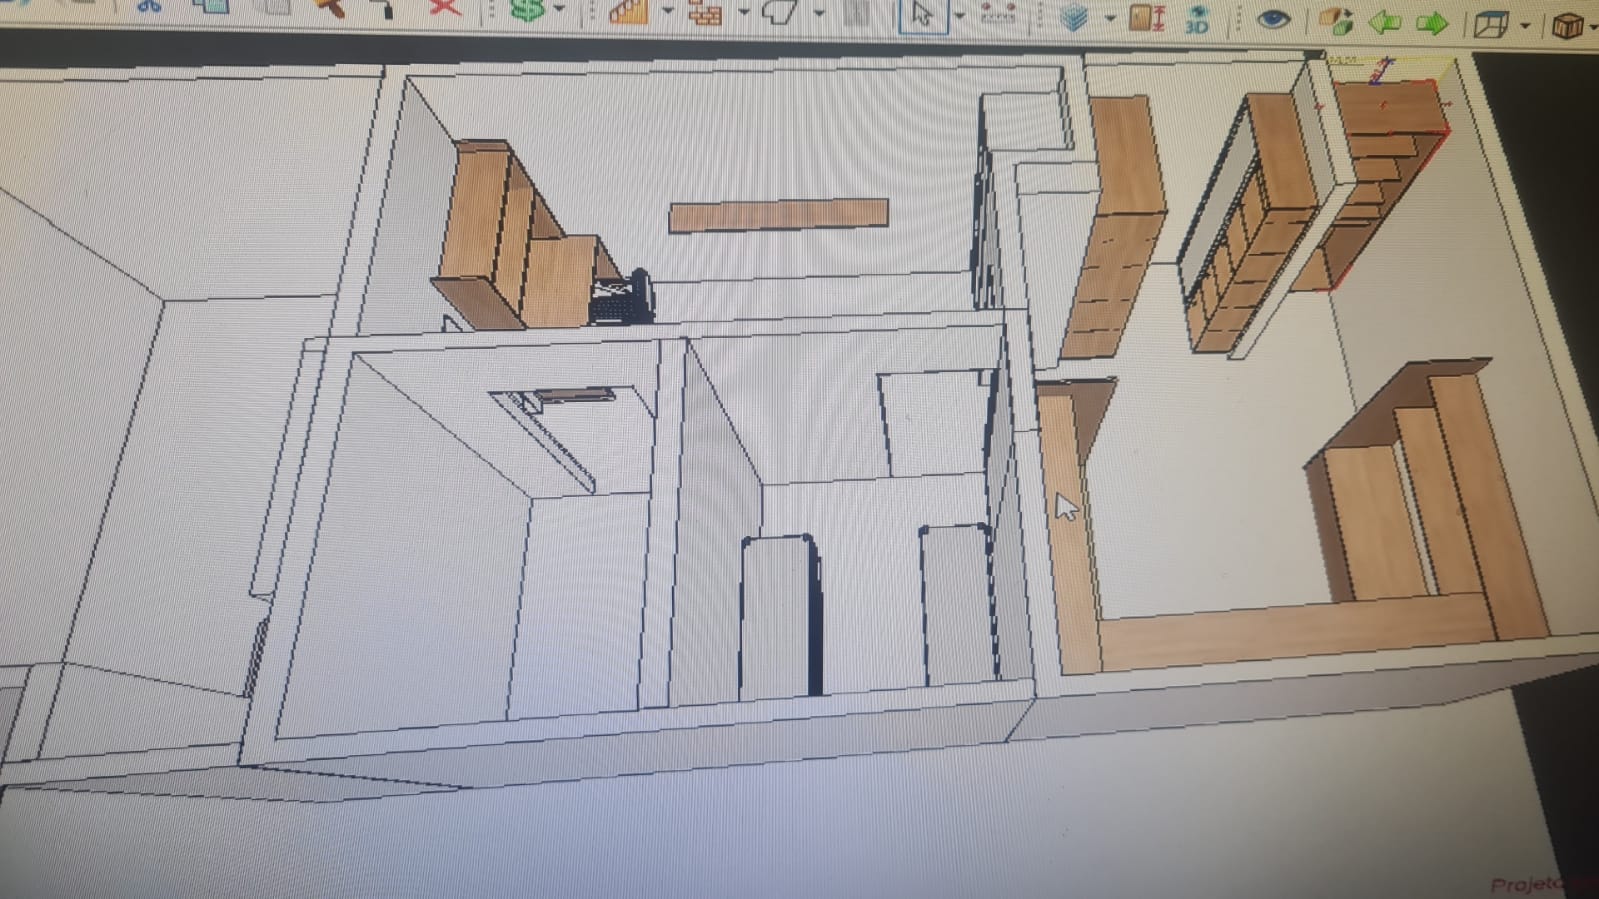Screen dimensions: 1599x899
Task: Switch to 3D view icon
Action: coord(1197,20)
